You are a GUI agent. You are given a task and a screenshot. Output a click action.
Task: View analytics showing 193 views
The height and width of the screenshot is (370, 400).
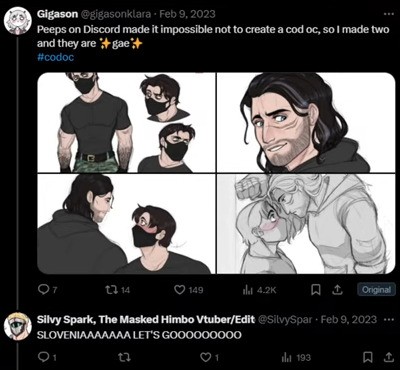coord(296,358)
